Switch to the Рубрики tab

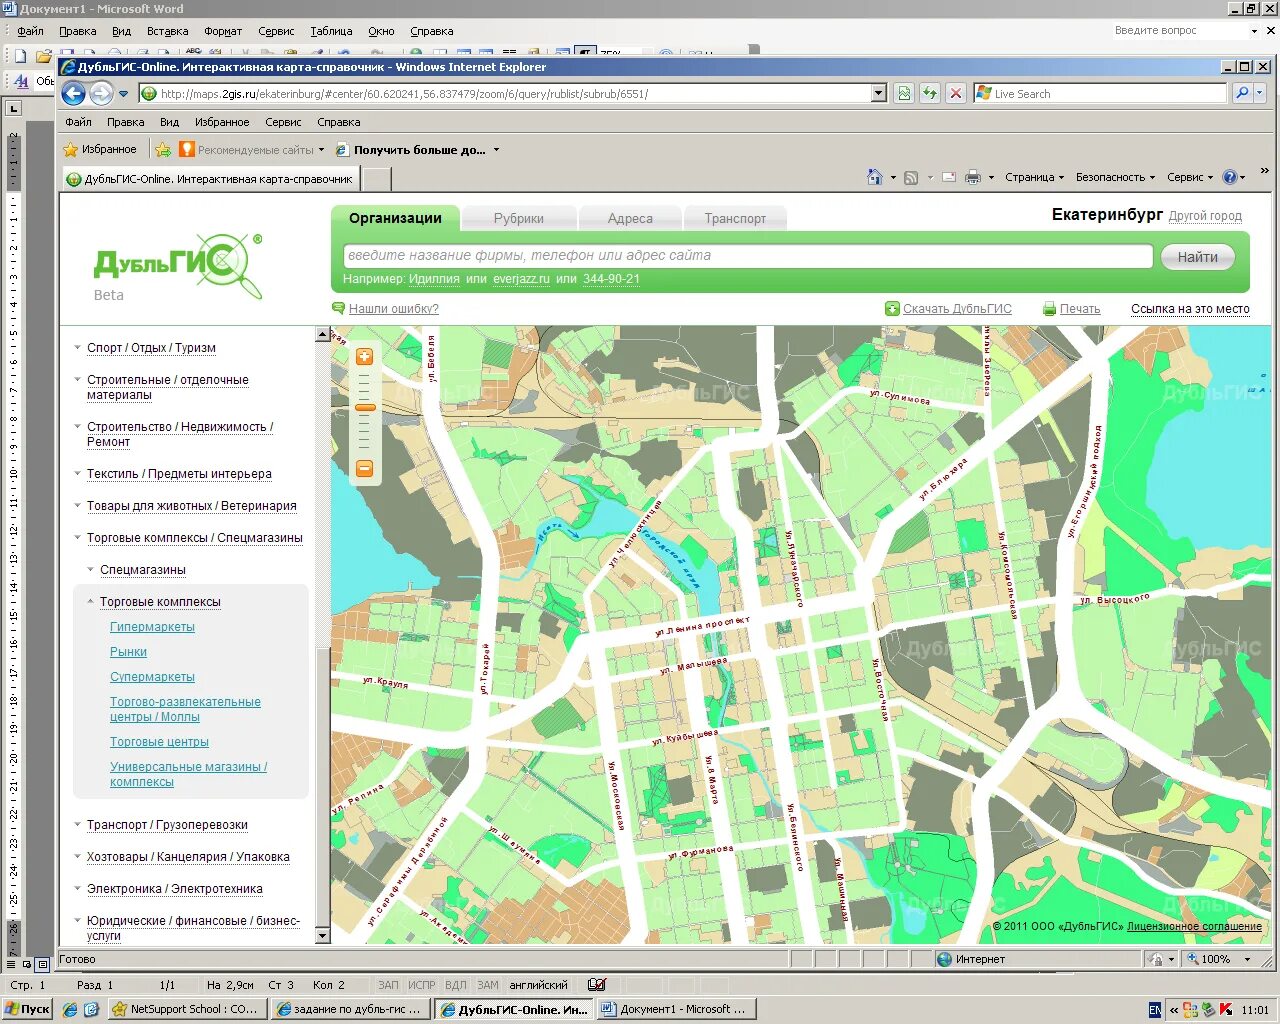519,218
